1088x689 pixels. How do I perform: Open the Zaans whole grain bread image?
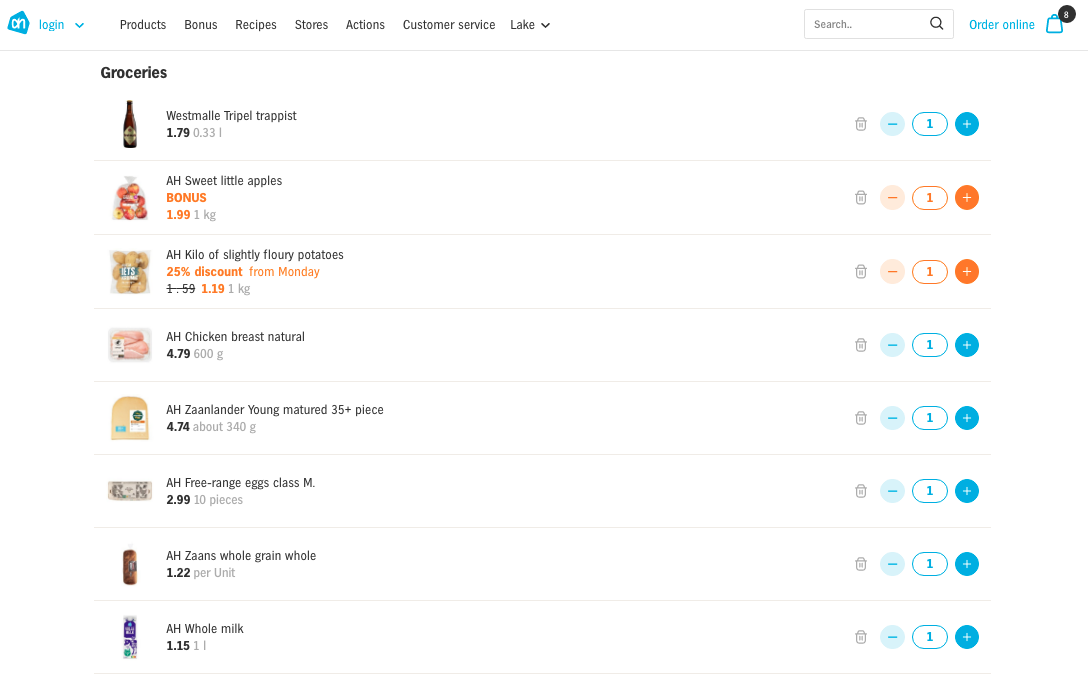coord(130,565)
